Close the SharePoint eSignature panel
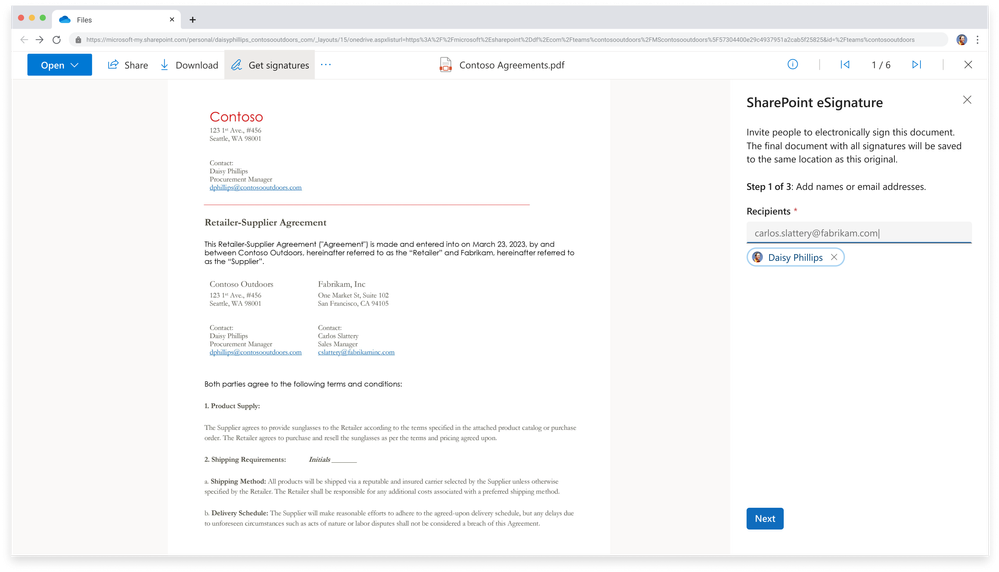Viewport: 999px width, 572px height. [967, 100]
